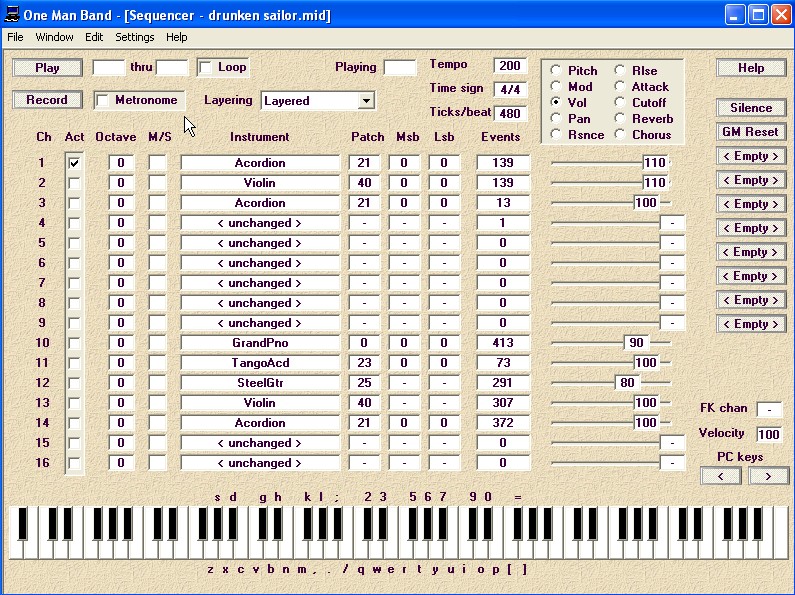The width and height of the screenshot is (795, 595).
Task: Click the Ticks/beat field showing 480
Action: coord(510,114)
